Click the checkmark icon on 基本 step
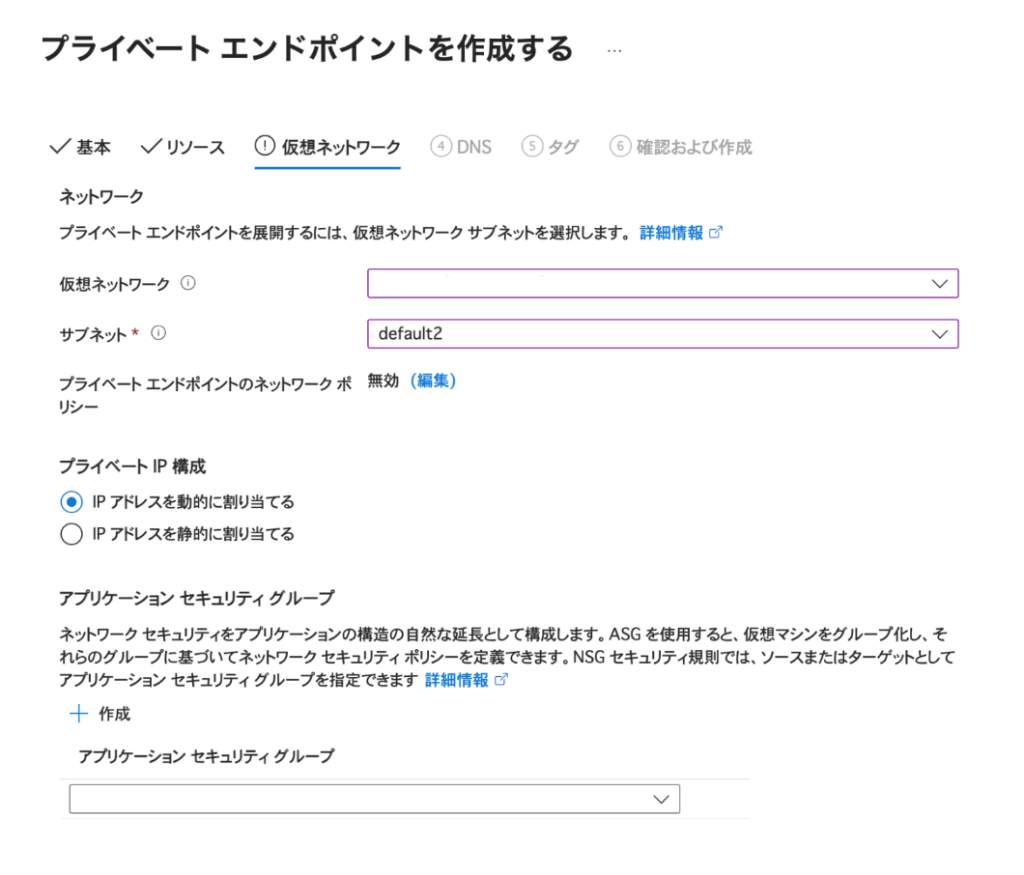1024x875 pixels. (58, 147)
